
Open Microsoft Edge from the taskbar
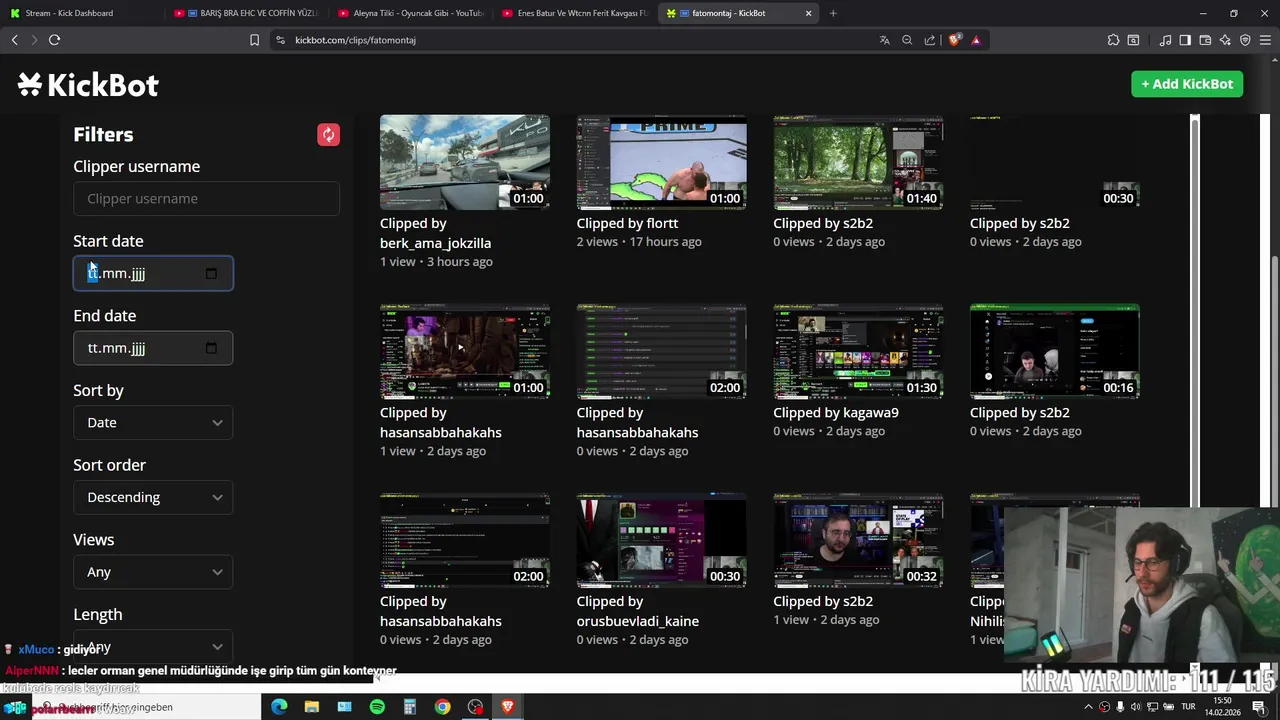coord(279,707)
